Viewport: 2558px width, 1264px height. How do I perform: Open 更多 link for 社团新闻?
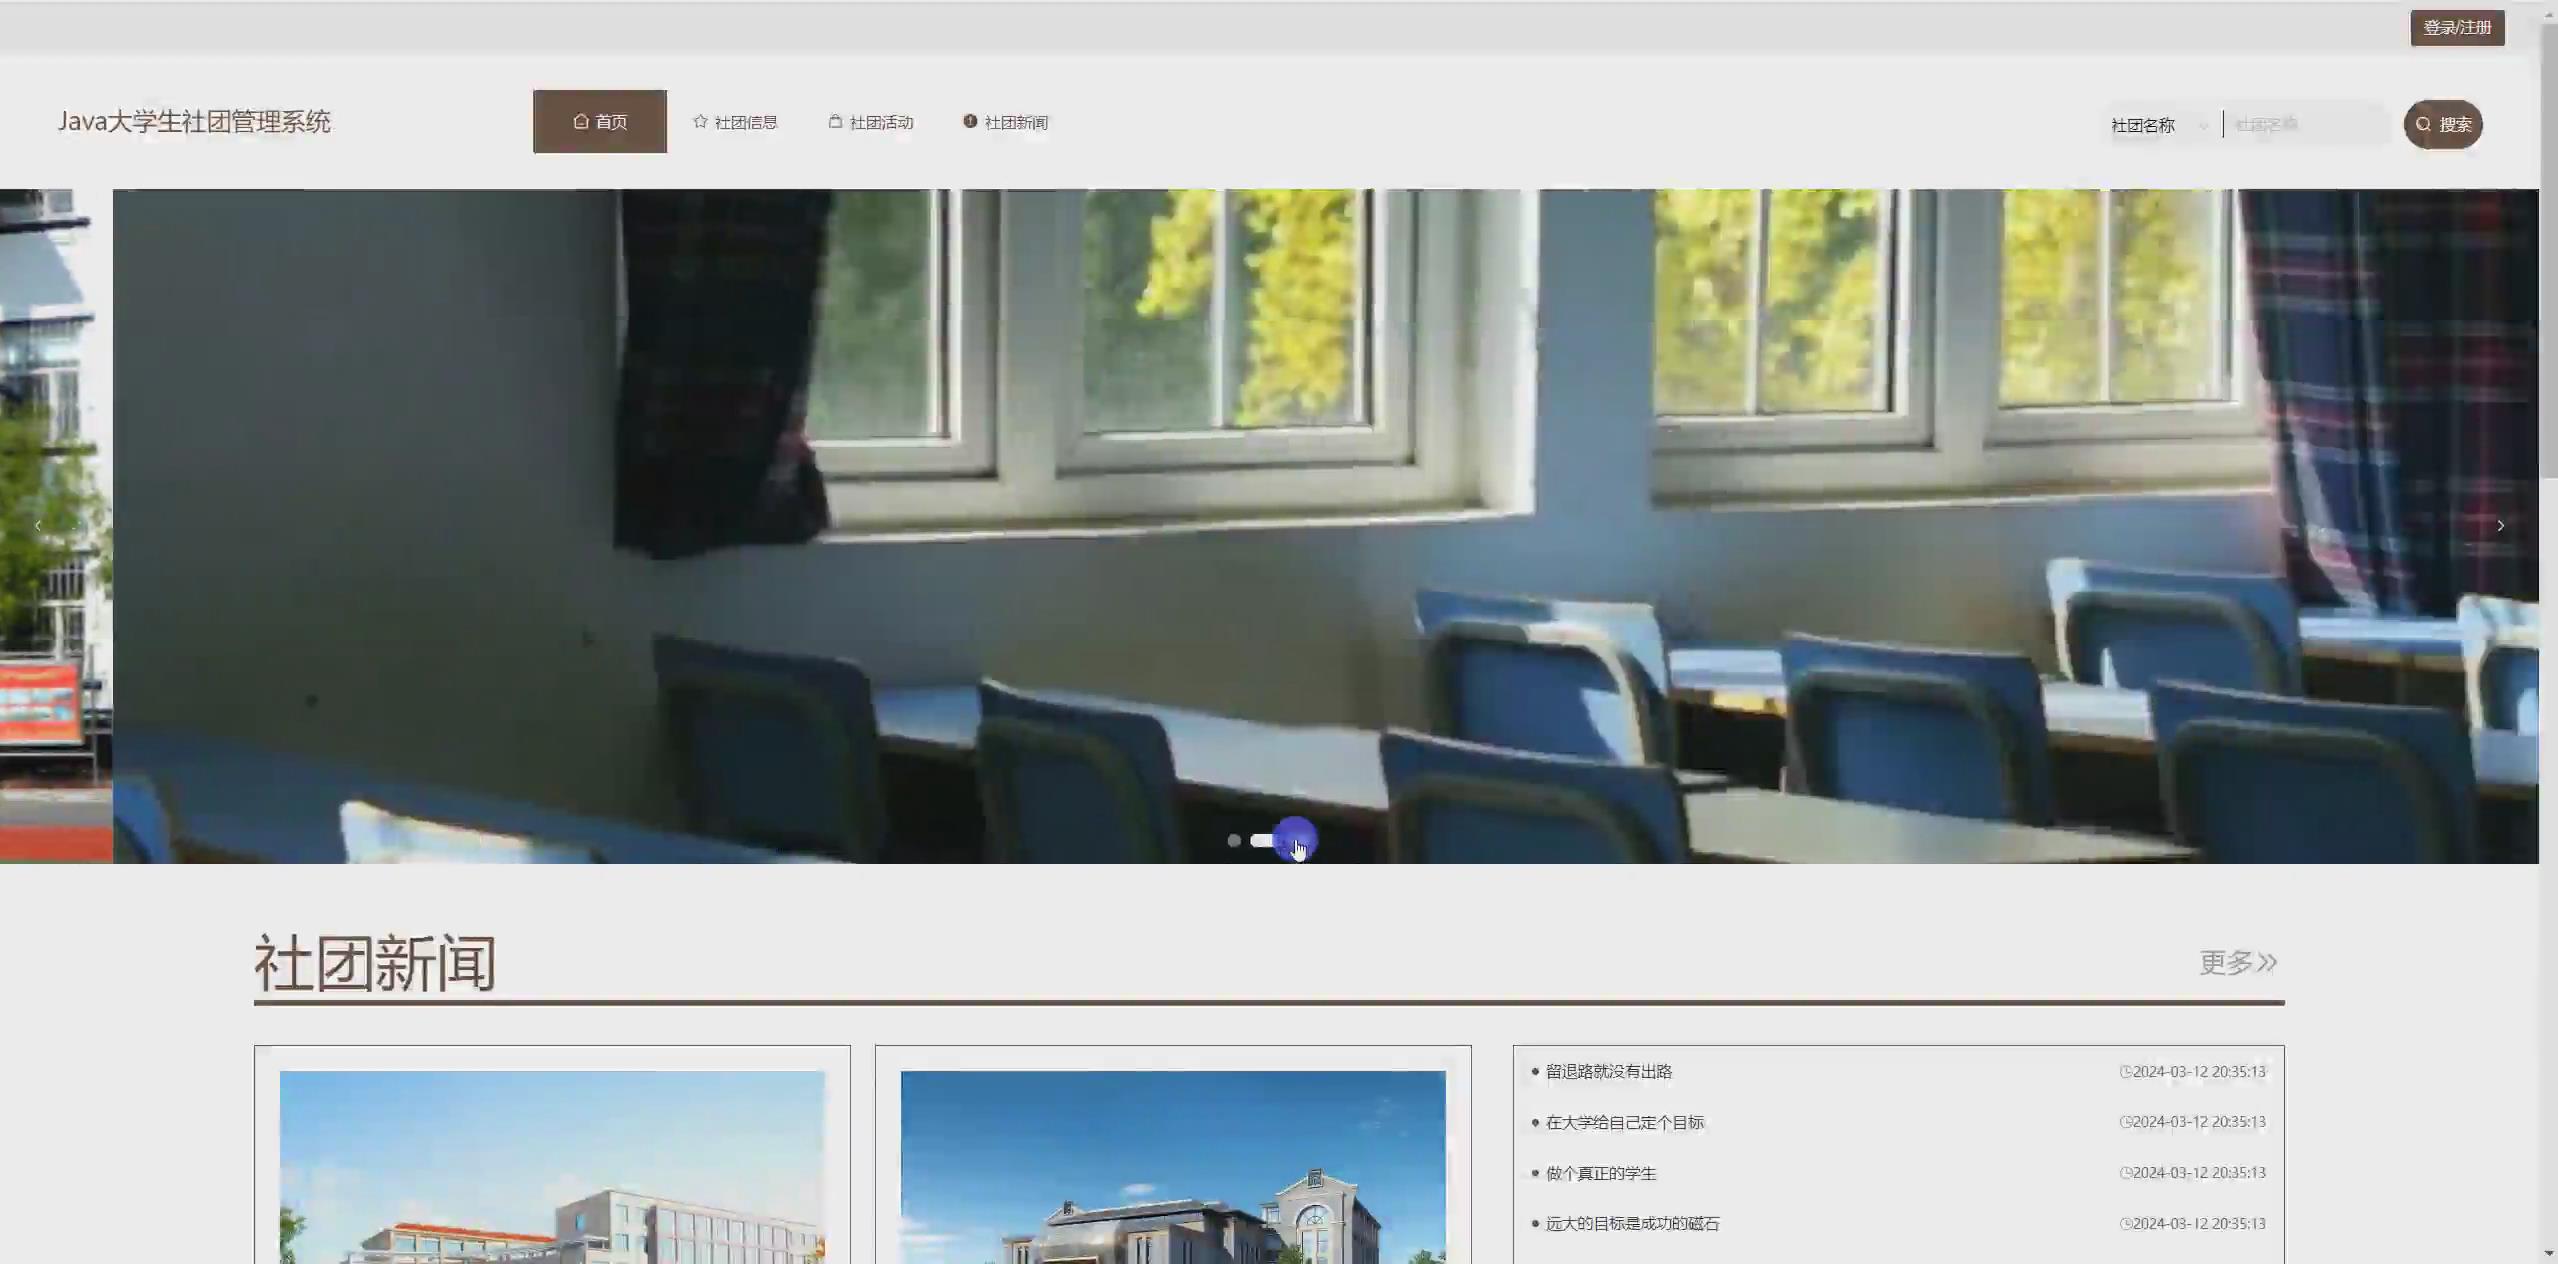pyautogui.click(x=2237, y=963)
